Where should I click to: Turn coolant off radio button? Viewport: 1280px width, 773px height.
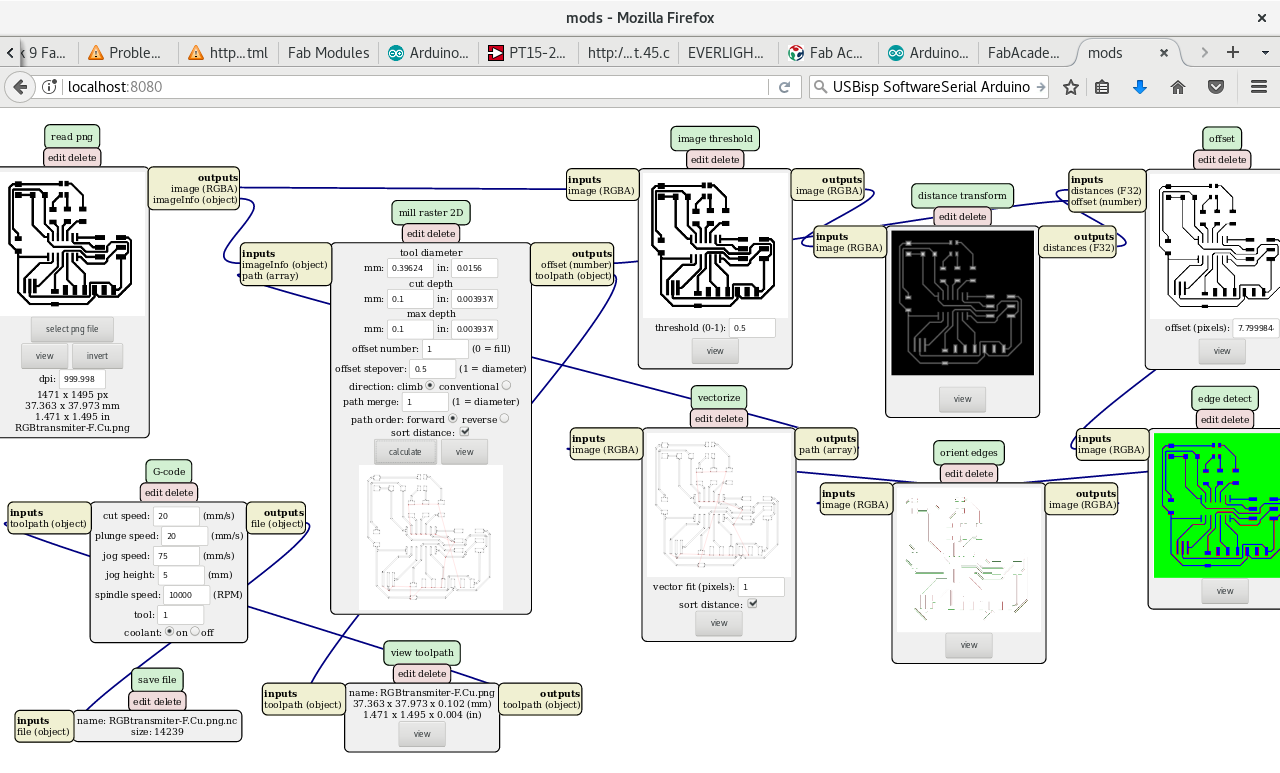point(196,632)
